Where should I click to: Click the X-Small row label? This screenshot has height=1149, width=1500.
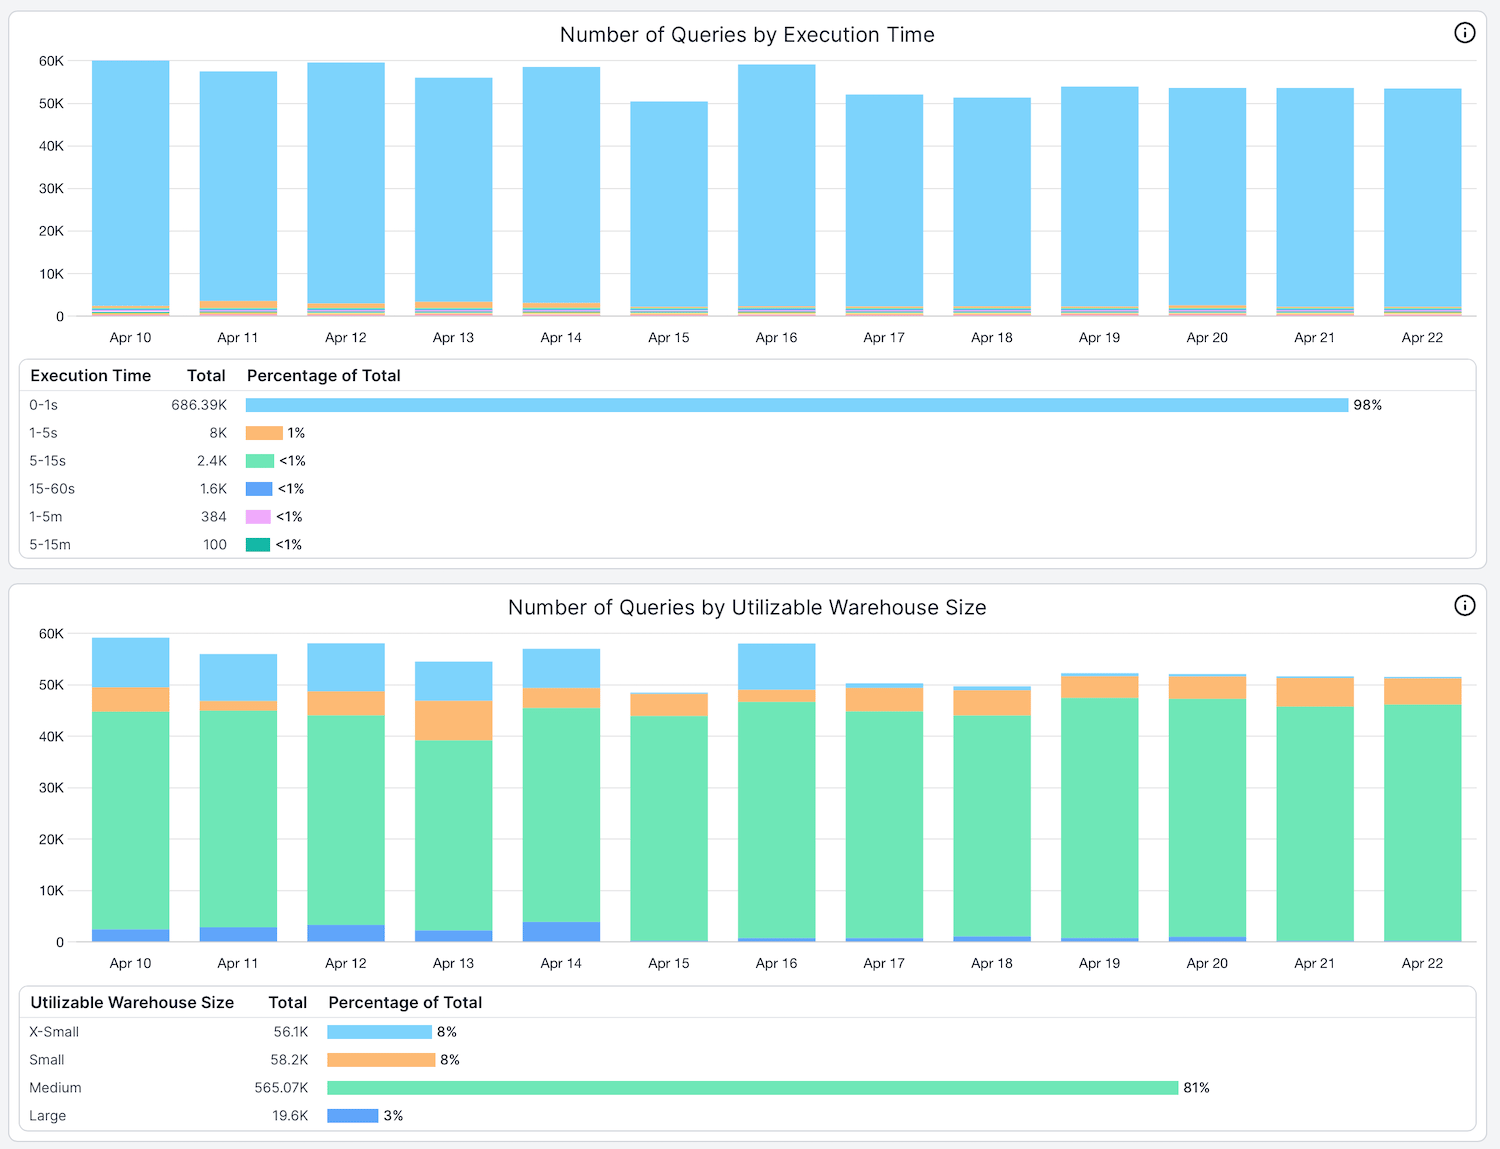point(54,1032)
